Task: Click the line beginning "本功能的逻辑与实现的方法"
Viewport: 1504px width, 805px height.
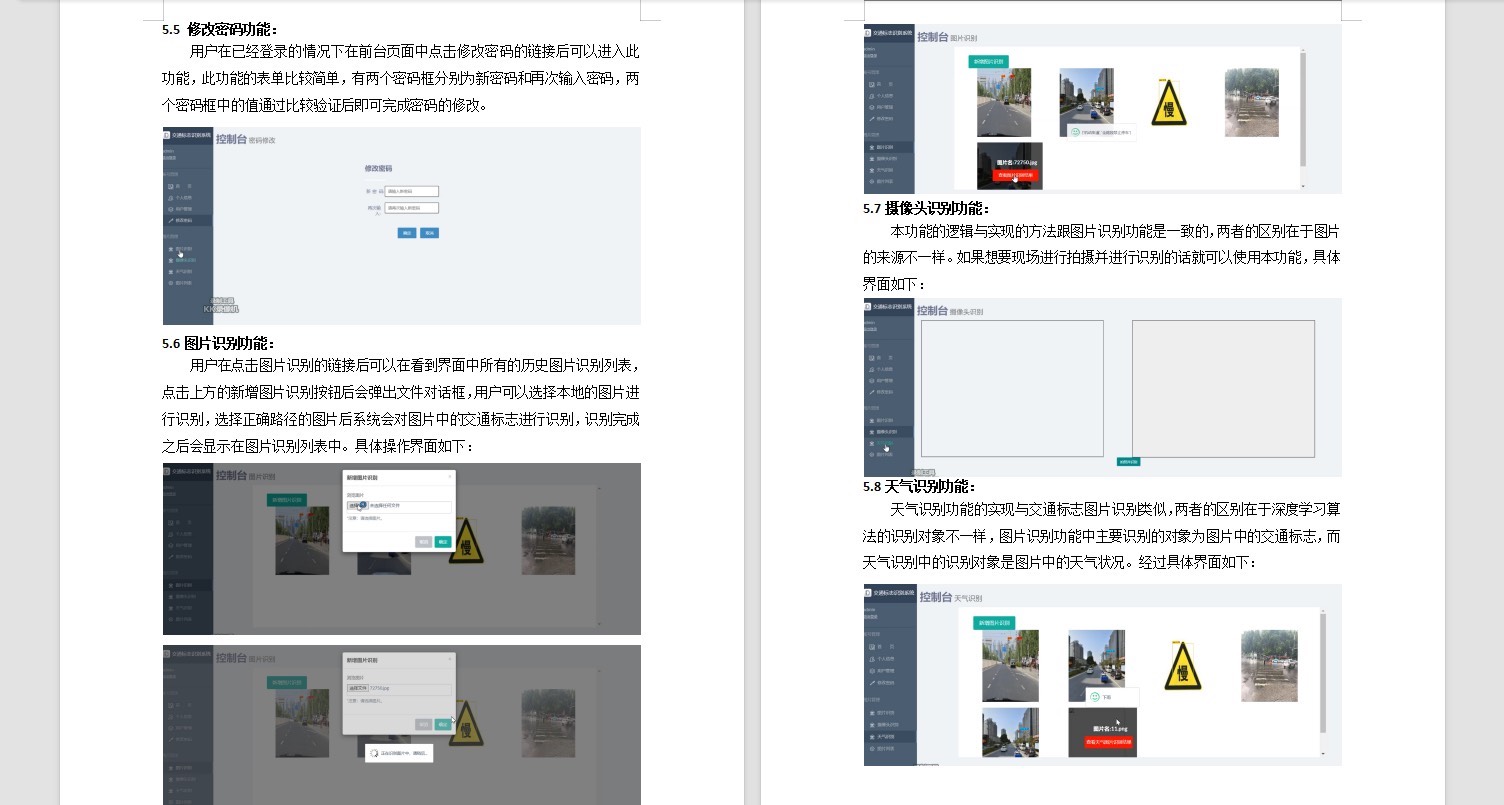Action: pyautogui.click(x=1115, y=230)
